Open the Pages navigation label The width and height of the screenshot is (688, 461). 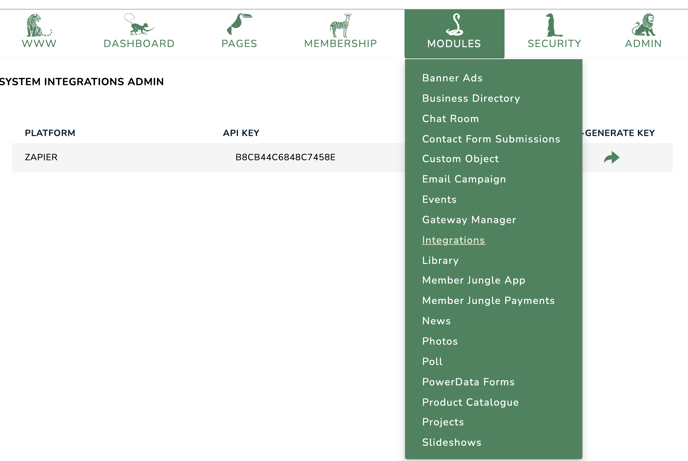(239, 43)
